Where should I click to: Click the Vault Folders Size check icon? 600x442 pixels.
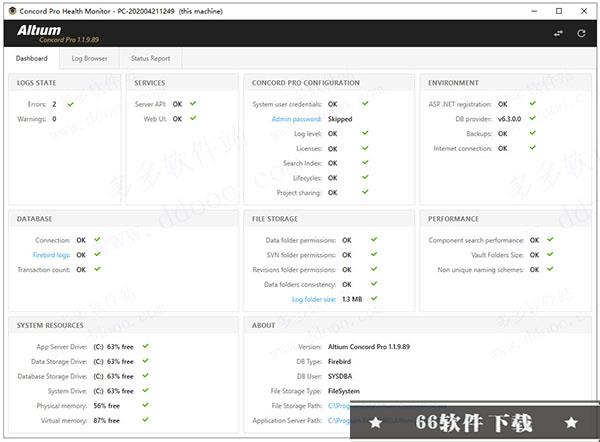[550, 254]
